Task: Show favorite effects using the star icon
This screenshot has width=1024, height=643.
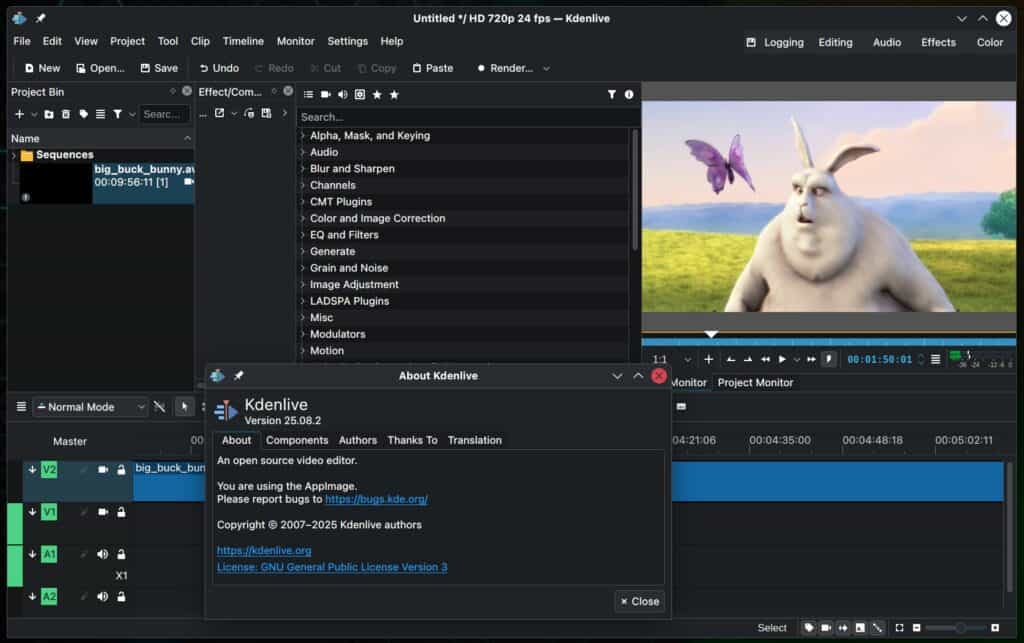Action: point(376,94)
